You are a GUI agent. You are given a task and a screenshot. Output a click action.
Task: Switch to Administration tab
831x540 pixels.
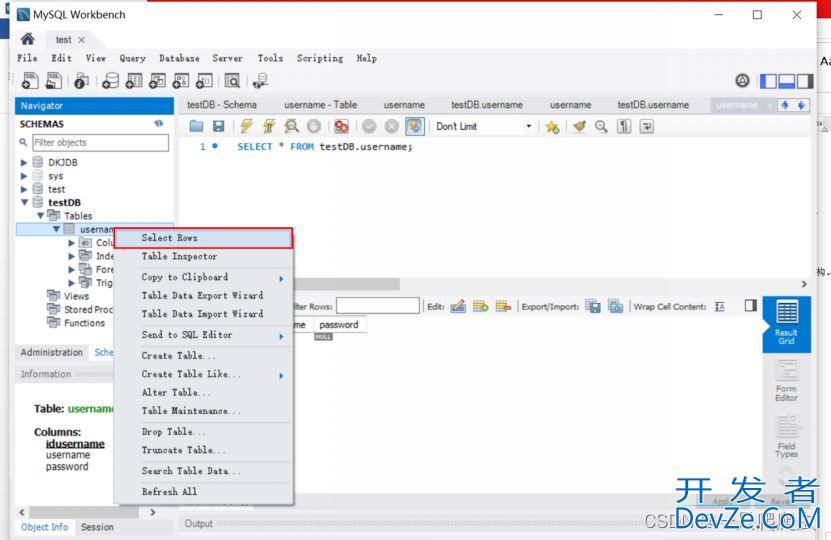51,352
